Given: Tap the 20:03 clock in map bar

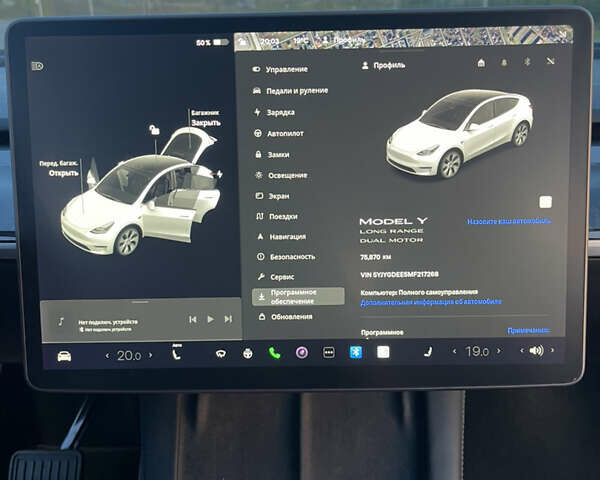Looking at the screenshot, I should [270, 41].
